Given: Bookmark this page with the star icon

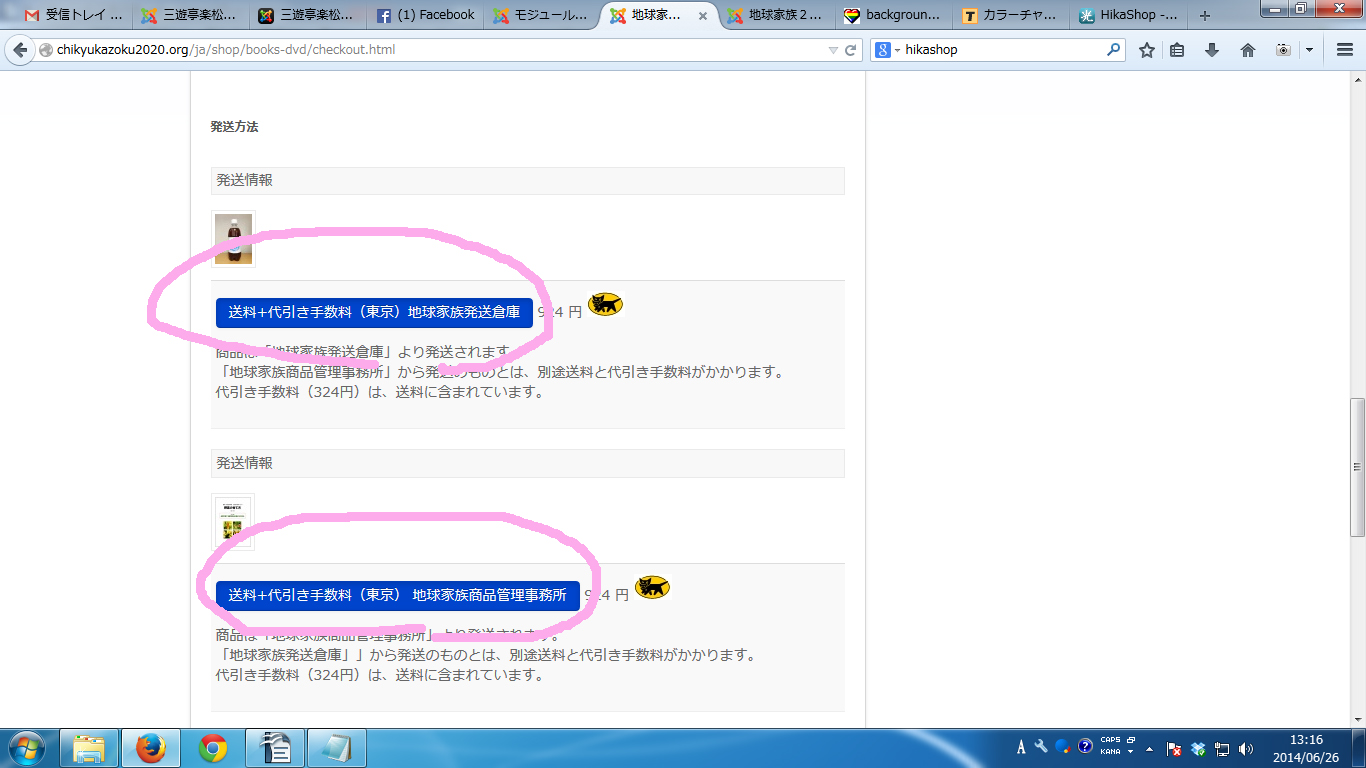Looking at the screenshot, I should tap(1147, 50).
